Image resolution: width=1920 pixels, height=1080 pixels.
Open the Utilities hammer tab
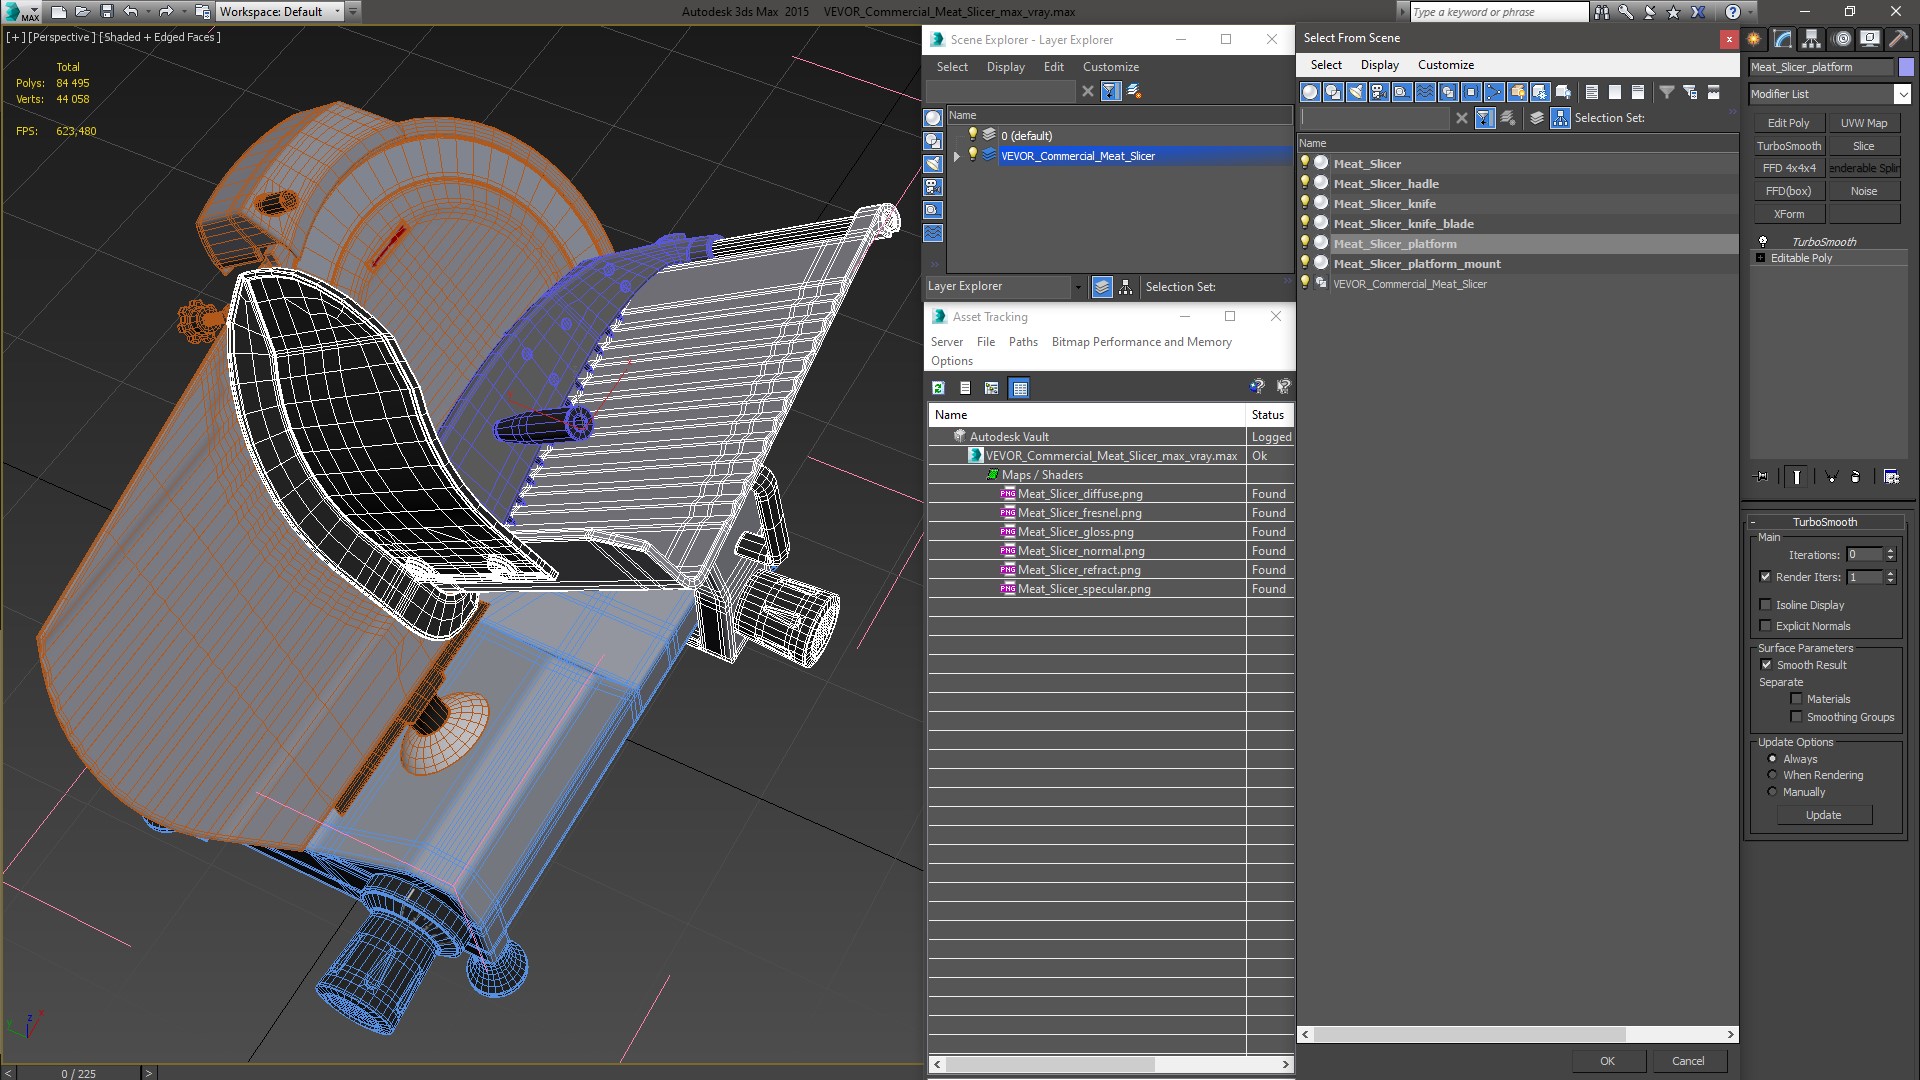1898,39
